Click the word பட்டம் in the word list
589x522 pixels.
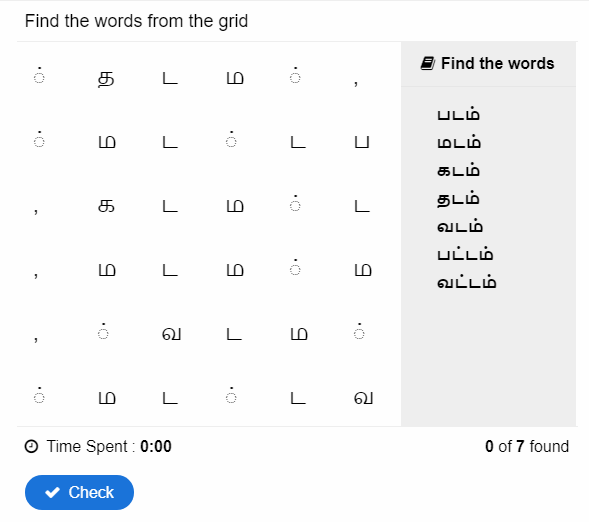[x=465, y=254]
